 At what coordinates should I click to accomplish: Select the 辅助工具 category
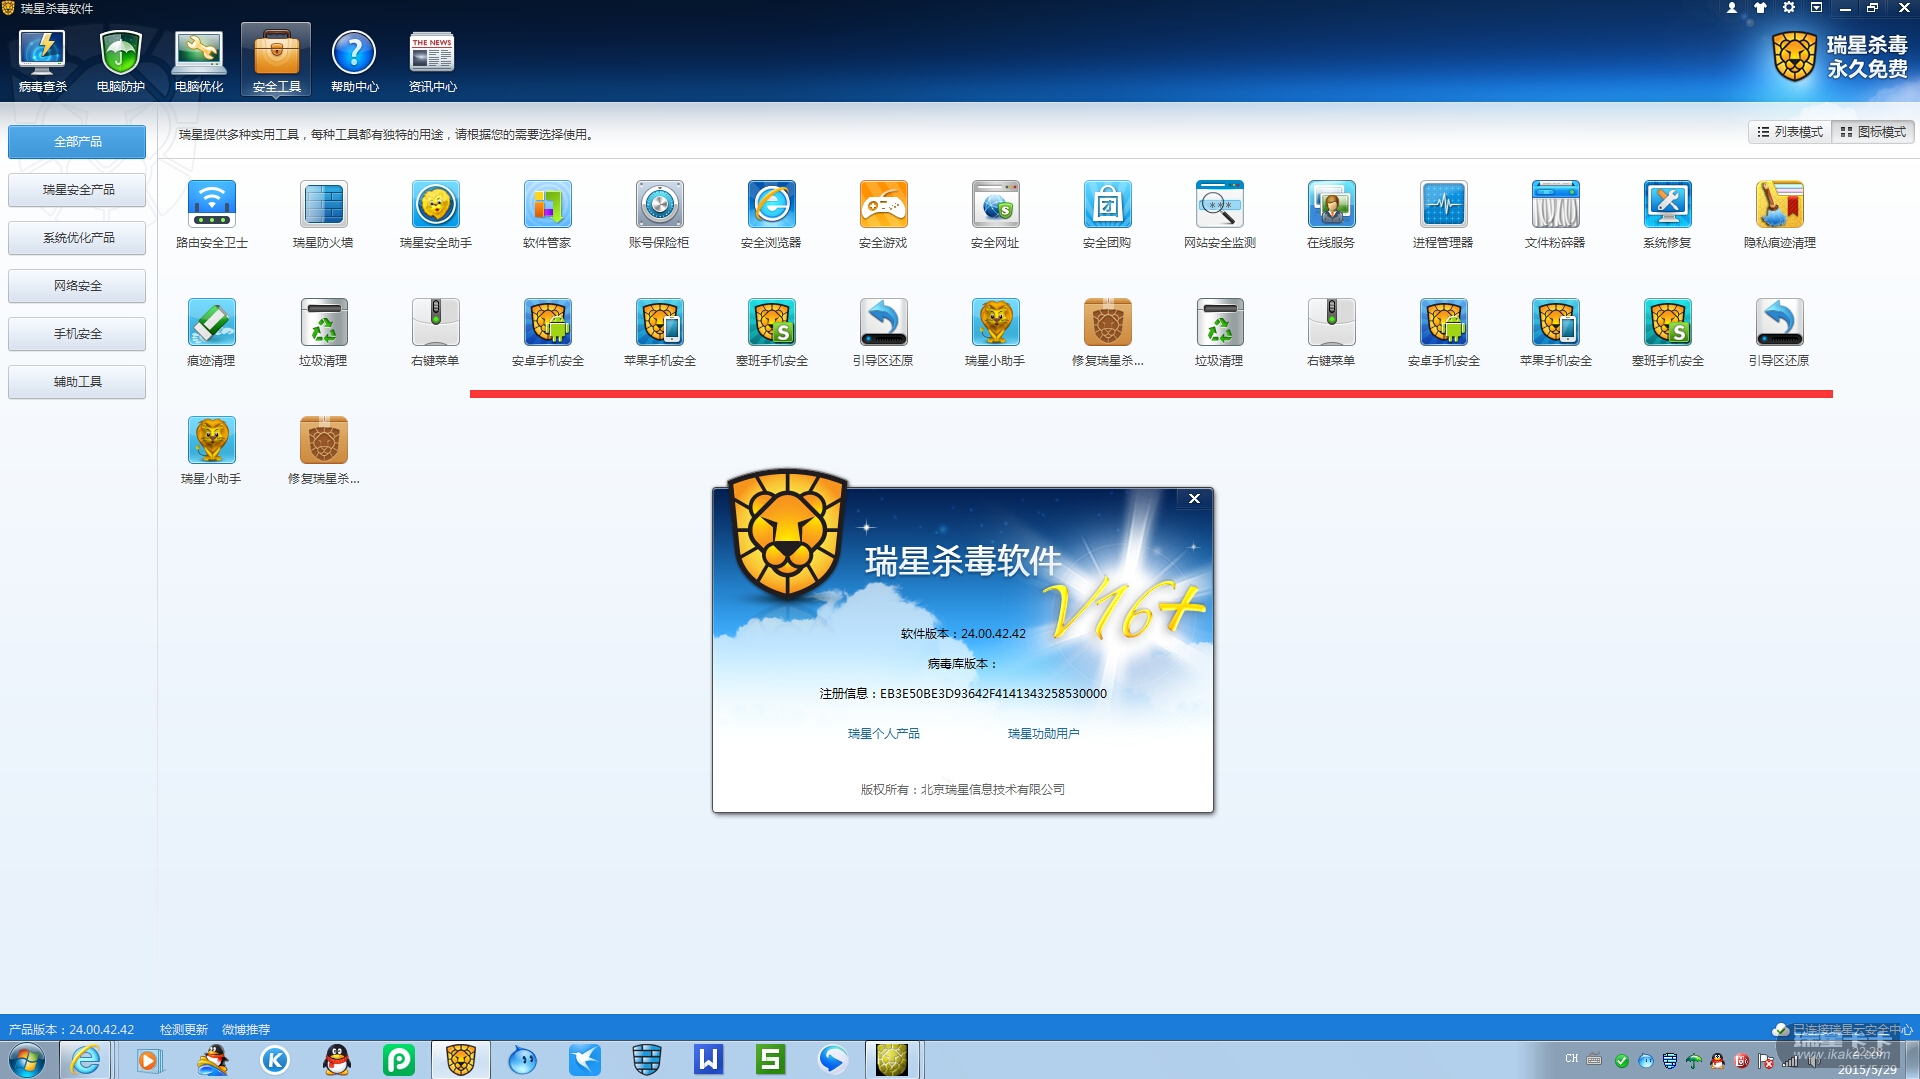[x=77, y=382]
